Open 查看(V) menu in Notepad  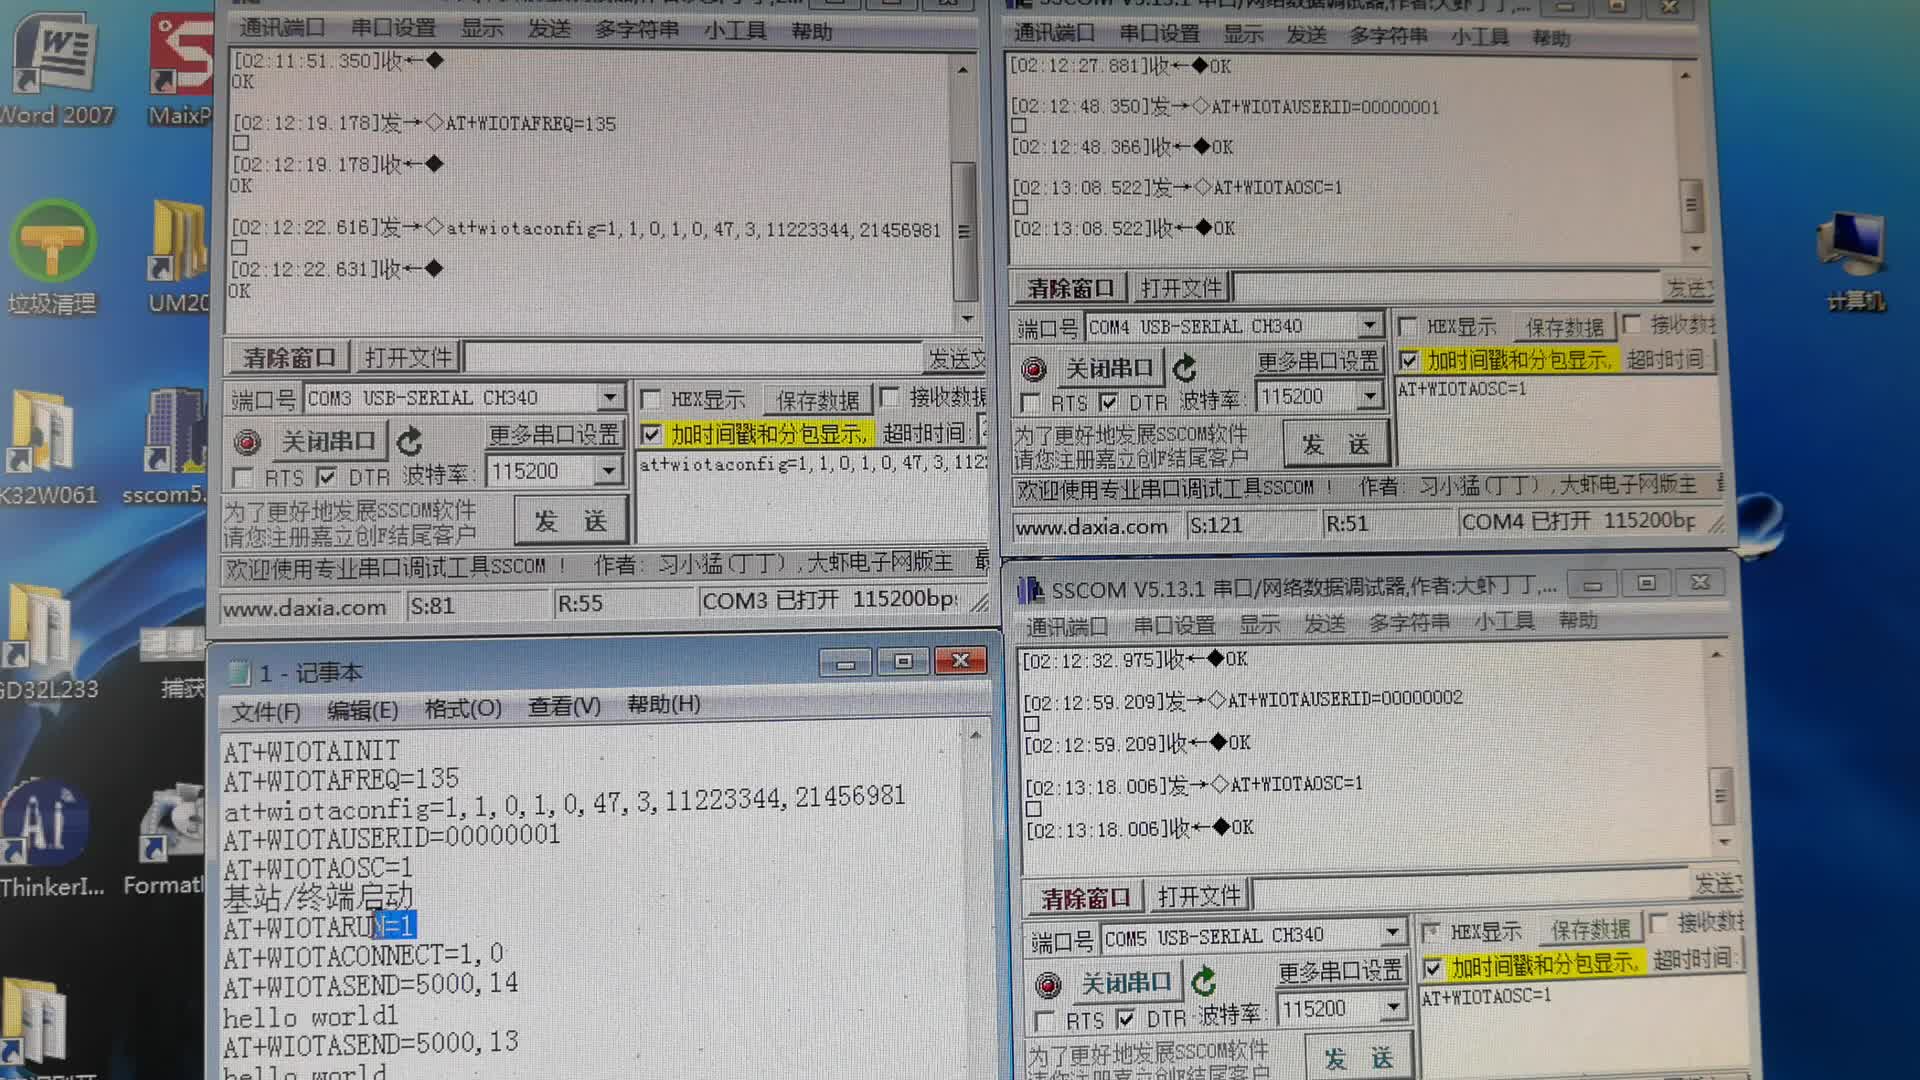[564, 706]
